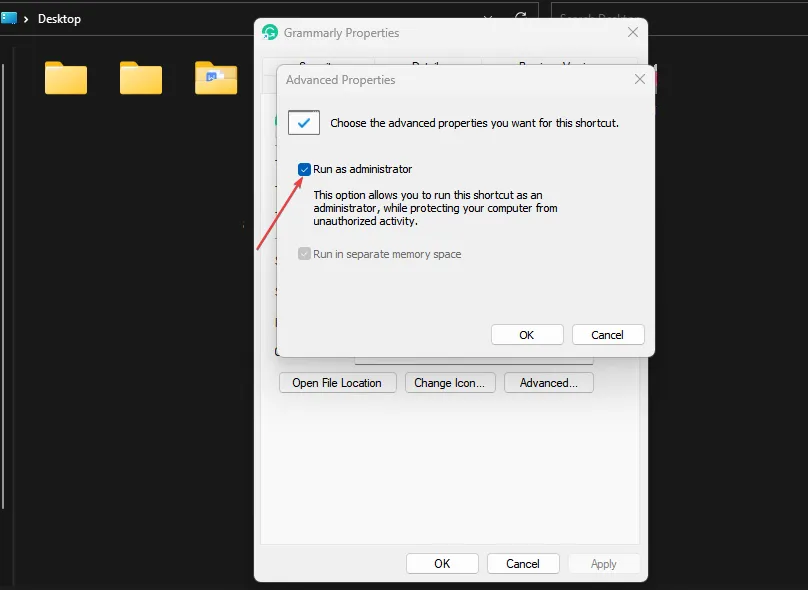Open the Change Icon dialog
The width and height of the screenshot is (808, 590).
pyautogui.click(x=450, y=383)
